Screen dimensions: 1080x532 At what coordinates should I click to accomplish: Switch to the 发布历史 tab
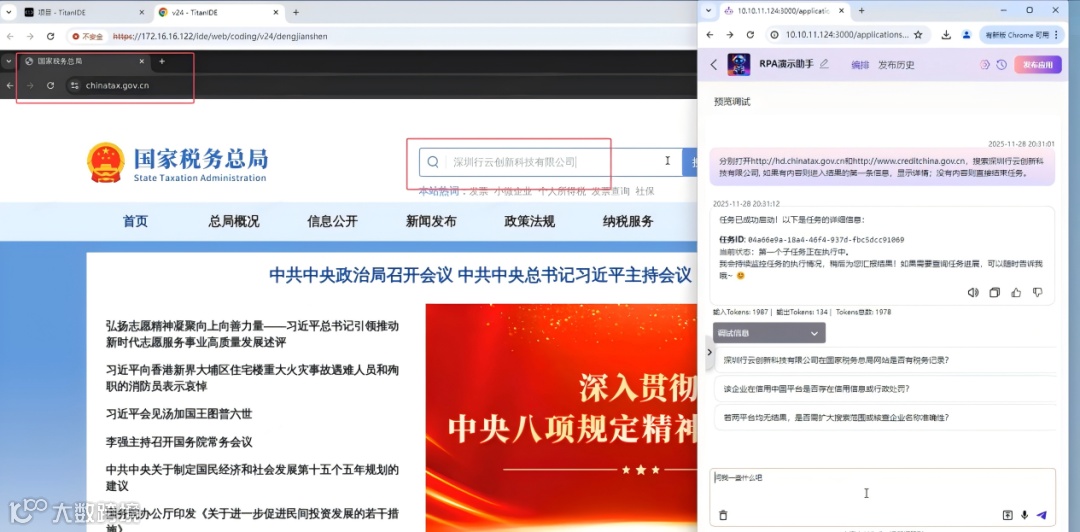(896, 65)
